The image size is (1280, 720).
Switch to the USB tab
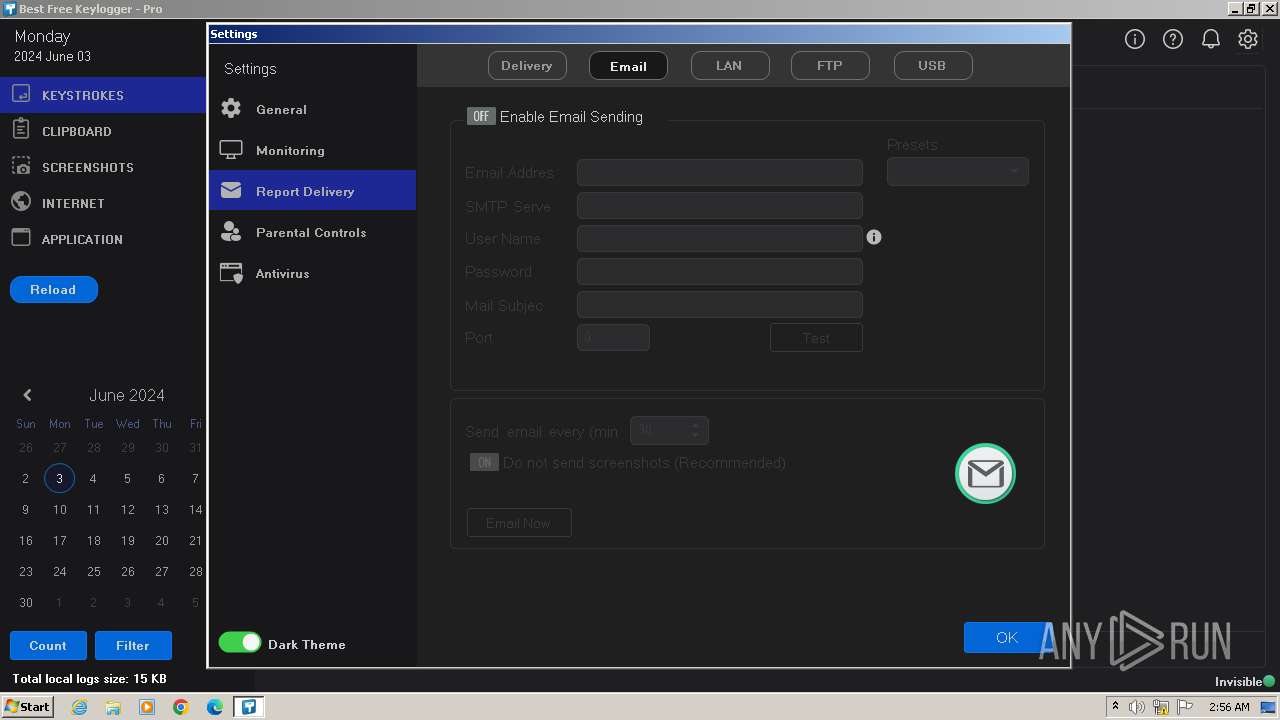[932, 65]
